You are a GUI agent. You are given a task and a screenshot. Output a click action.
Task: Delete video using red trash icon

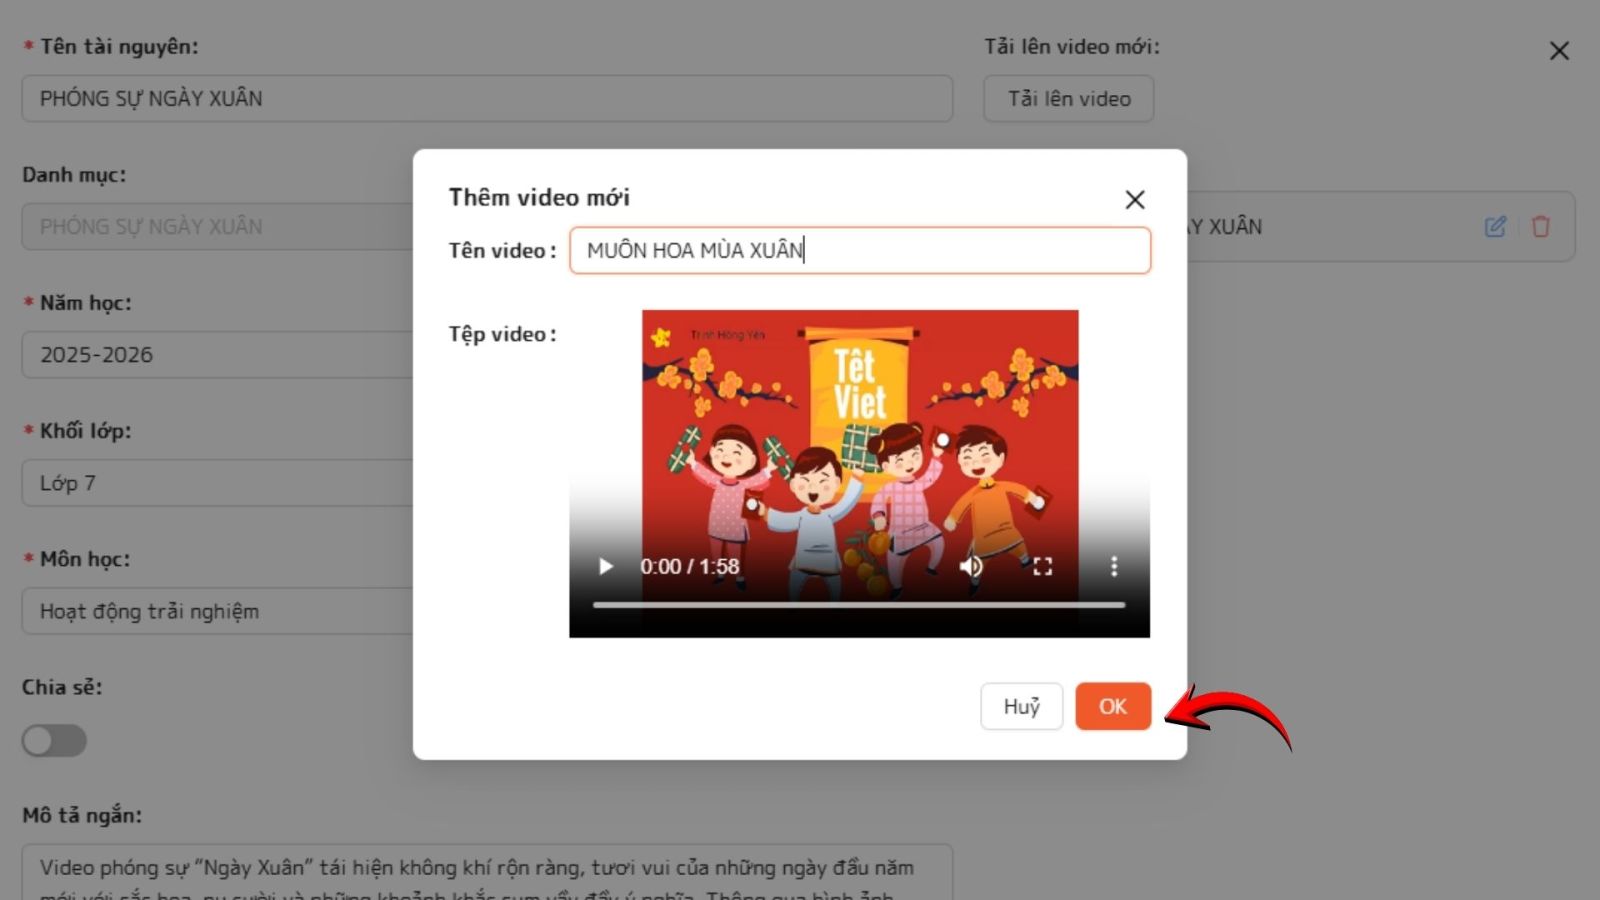point(1540,227)
